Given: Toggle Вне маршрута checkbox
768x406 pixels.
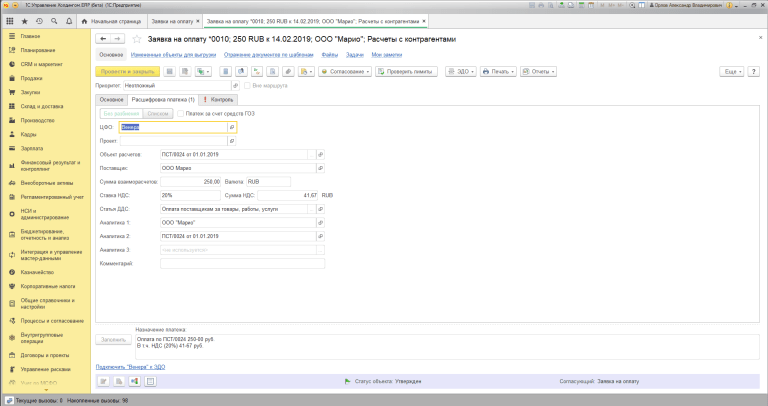Looking at the screenshot, I should point(247,86).
